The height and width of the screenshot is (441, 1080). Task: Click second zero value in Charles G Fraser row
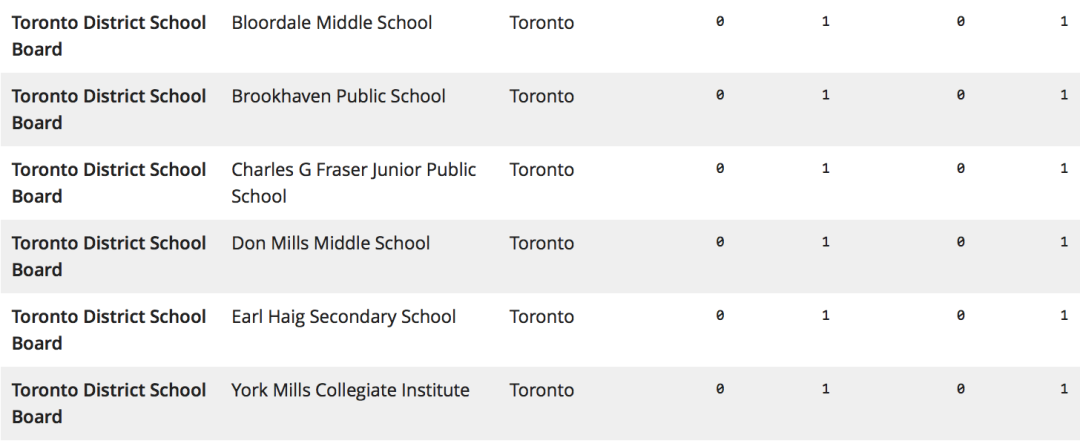pos(960,169)
